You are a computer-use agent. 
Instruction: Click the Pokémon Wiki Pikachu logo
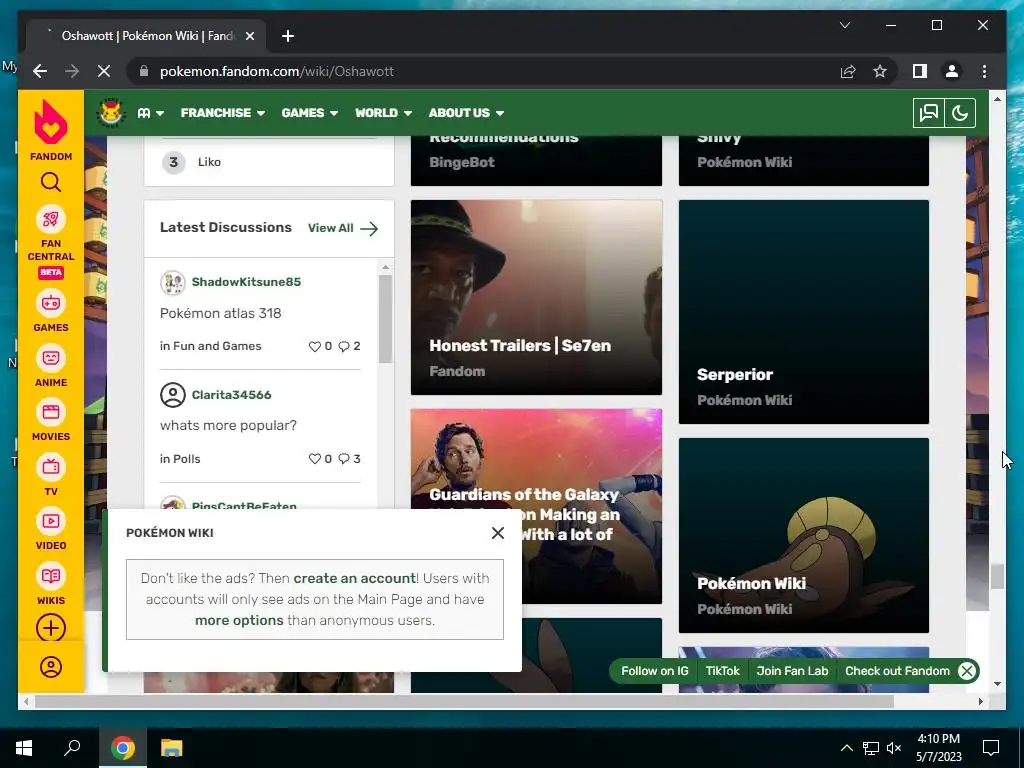pyautogui.click(x=112, y=112)
